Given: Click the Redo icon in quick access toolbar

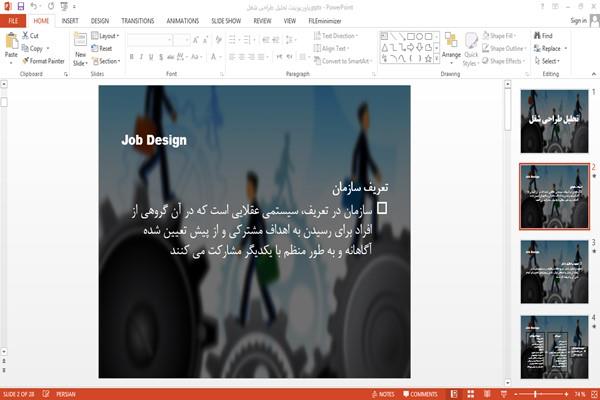Looking at the screenshot, I should pyautogui.click(x=51, y=6).
